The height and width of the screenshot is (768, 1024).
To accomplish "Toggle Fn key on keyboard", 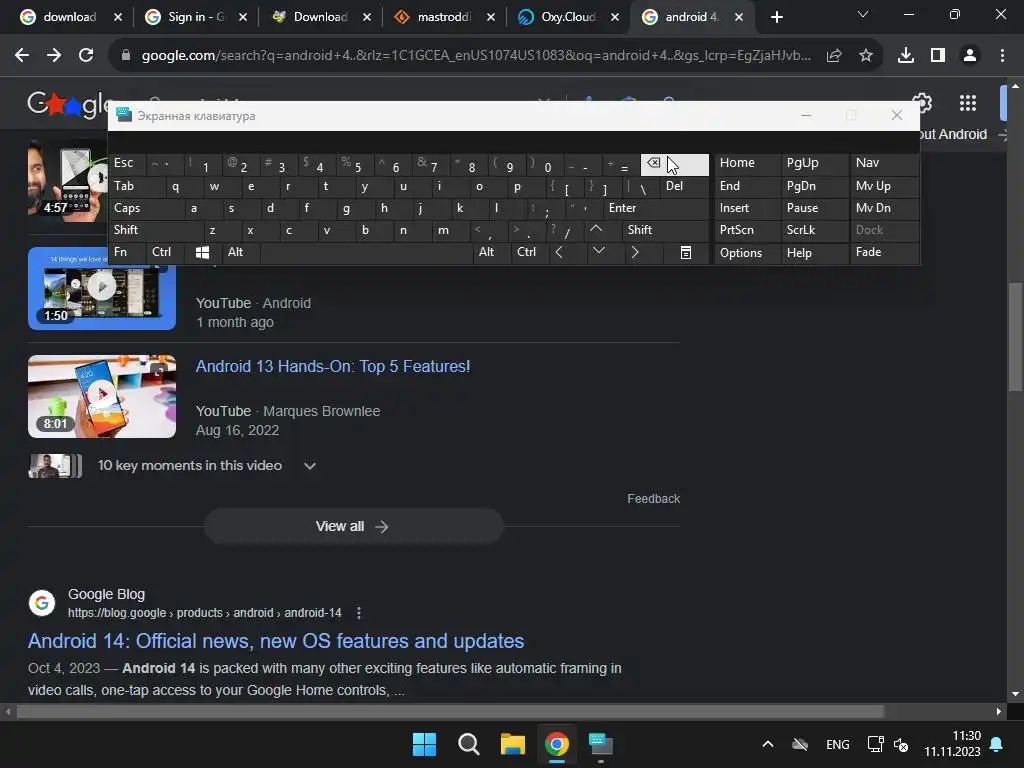I will pos(127,253).
